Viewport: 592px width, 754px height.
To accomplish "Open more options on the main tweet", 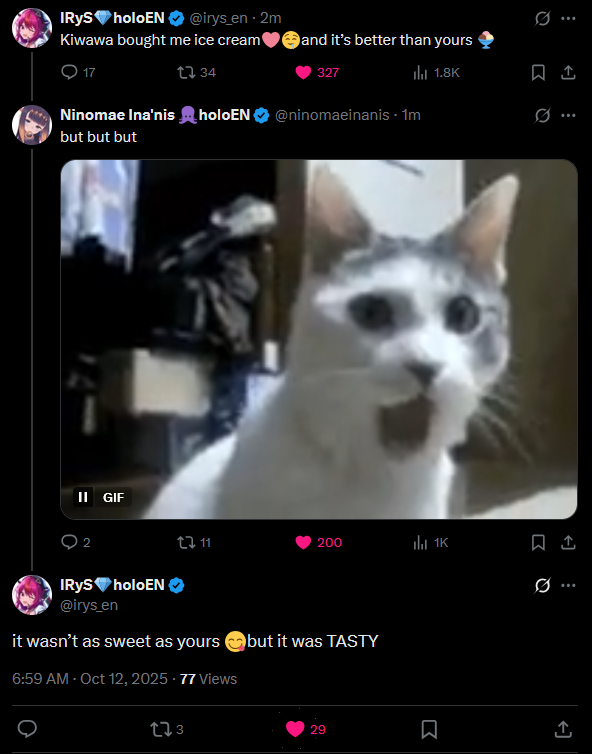I will click(x=568, y=585).
